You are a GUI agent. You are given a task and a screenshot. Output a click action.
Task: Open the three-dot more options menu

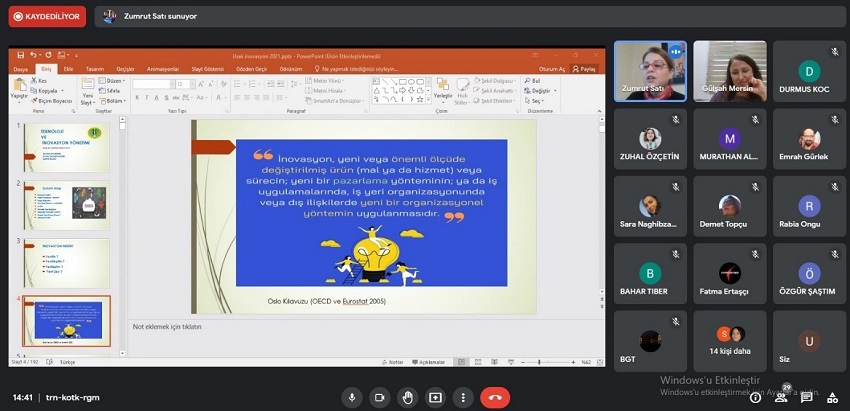(x=462, y=397)
